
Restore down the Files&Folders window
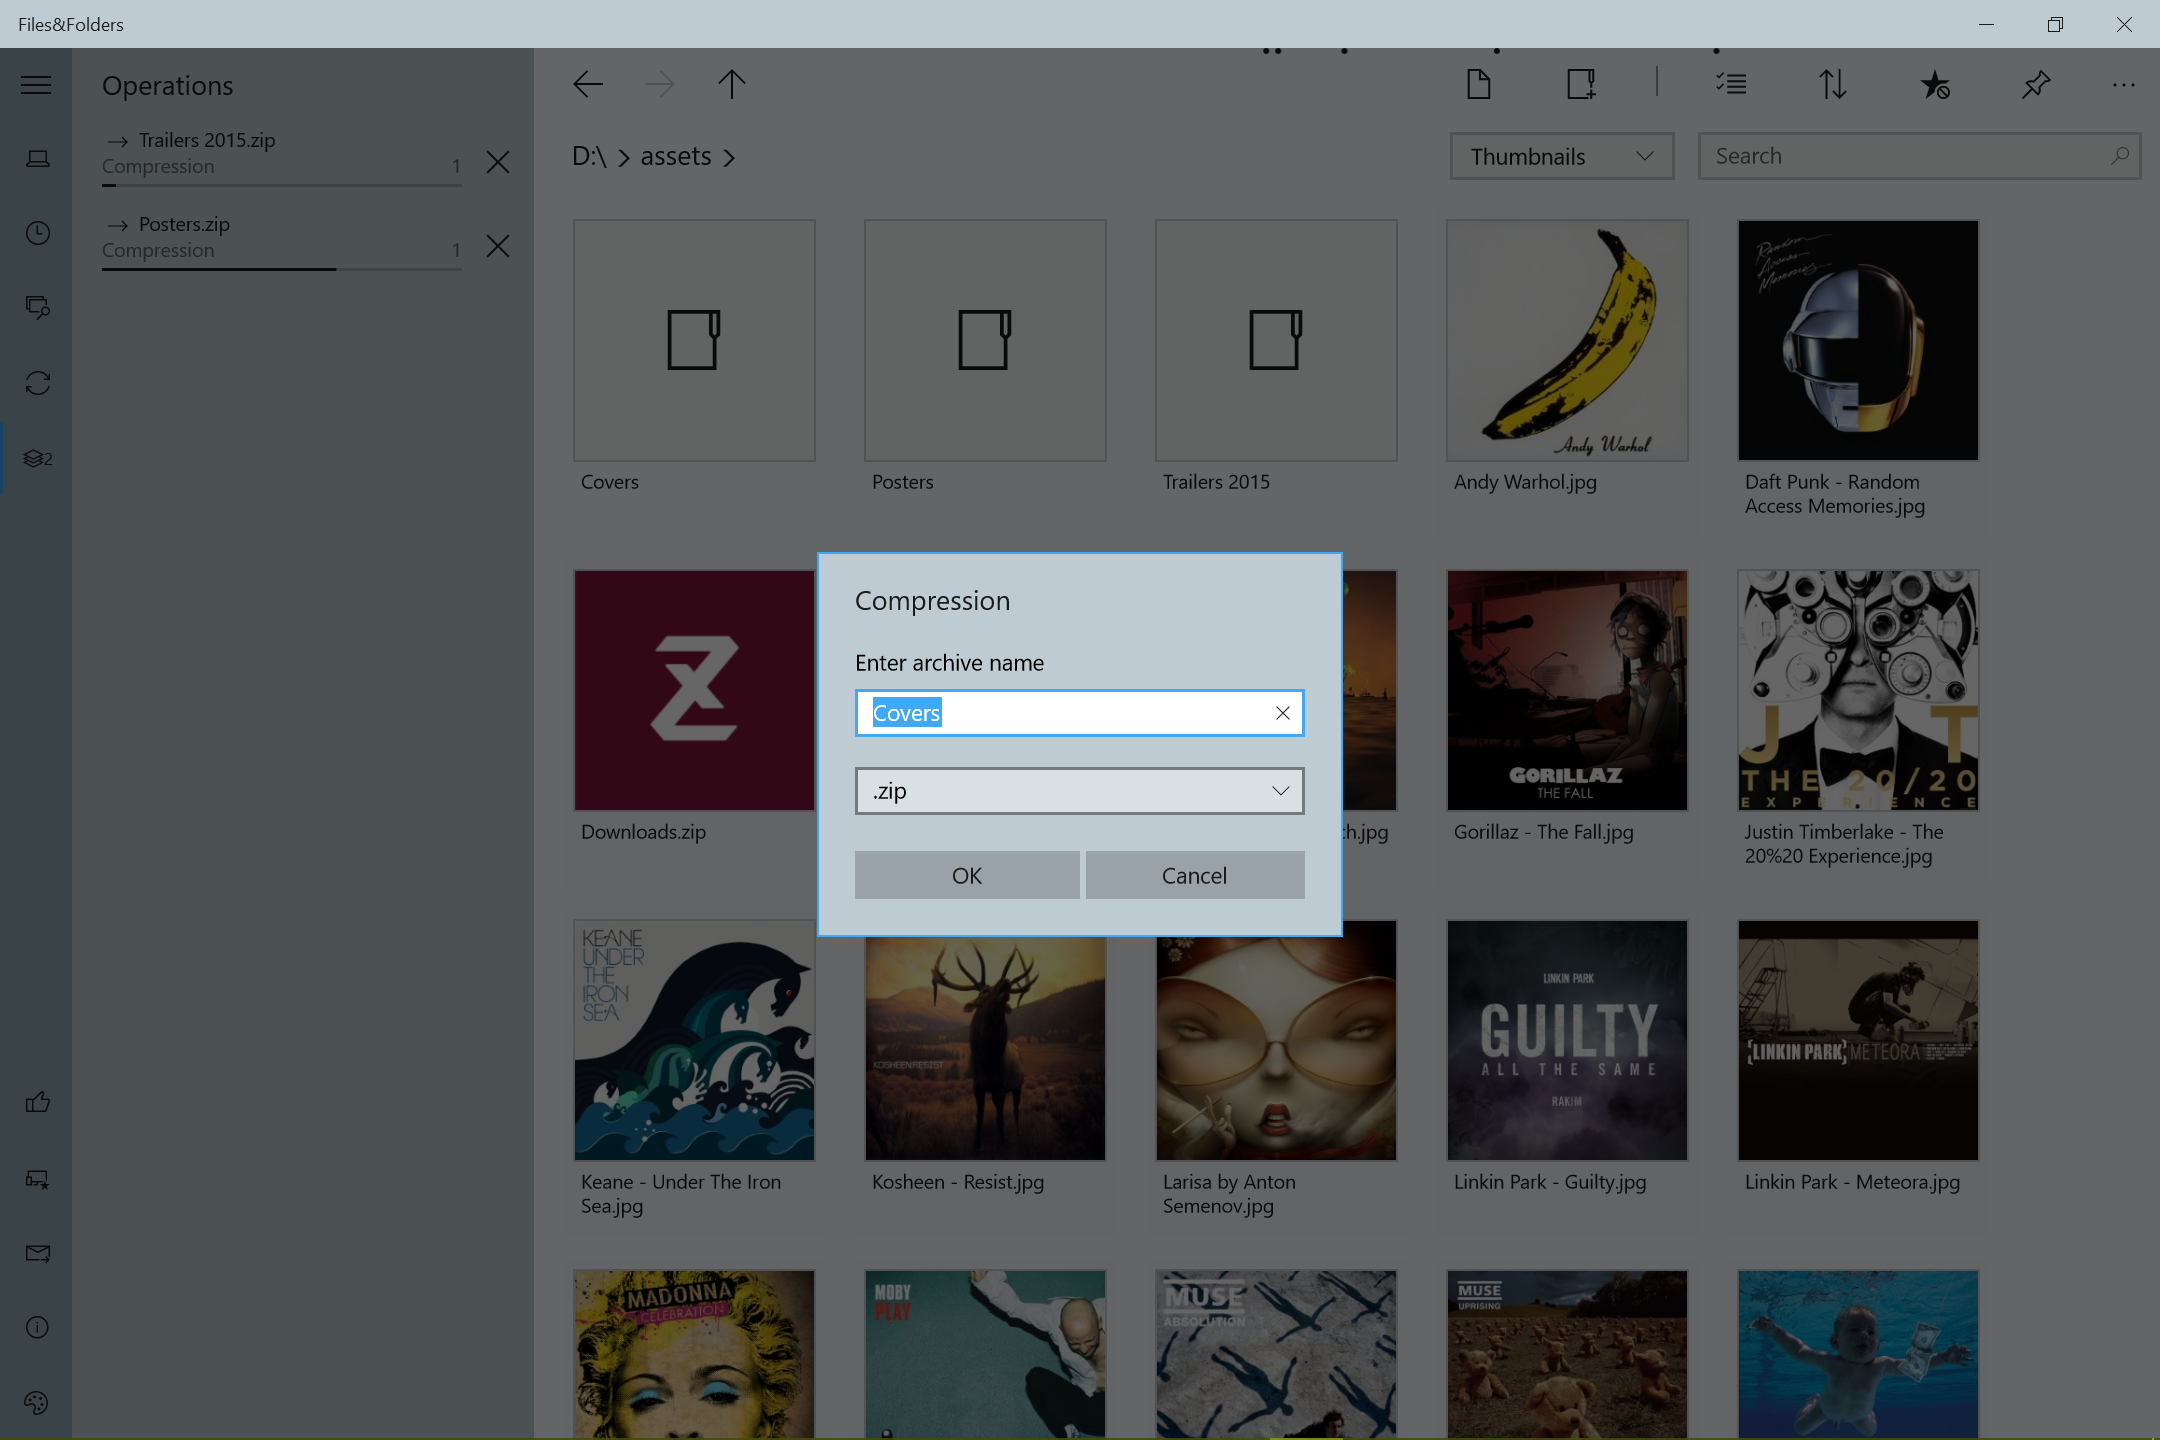coord(2055,24)
